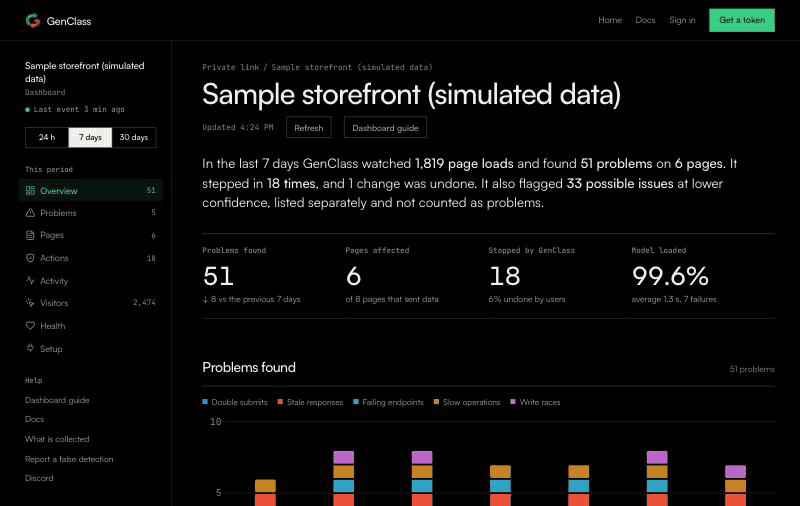Screen dimensions: 800x506
Task: Open What is collected link
Action: pos(57,439)
